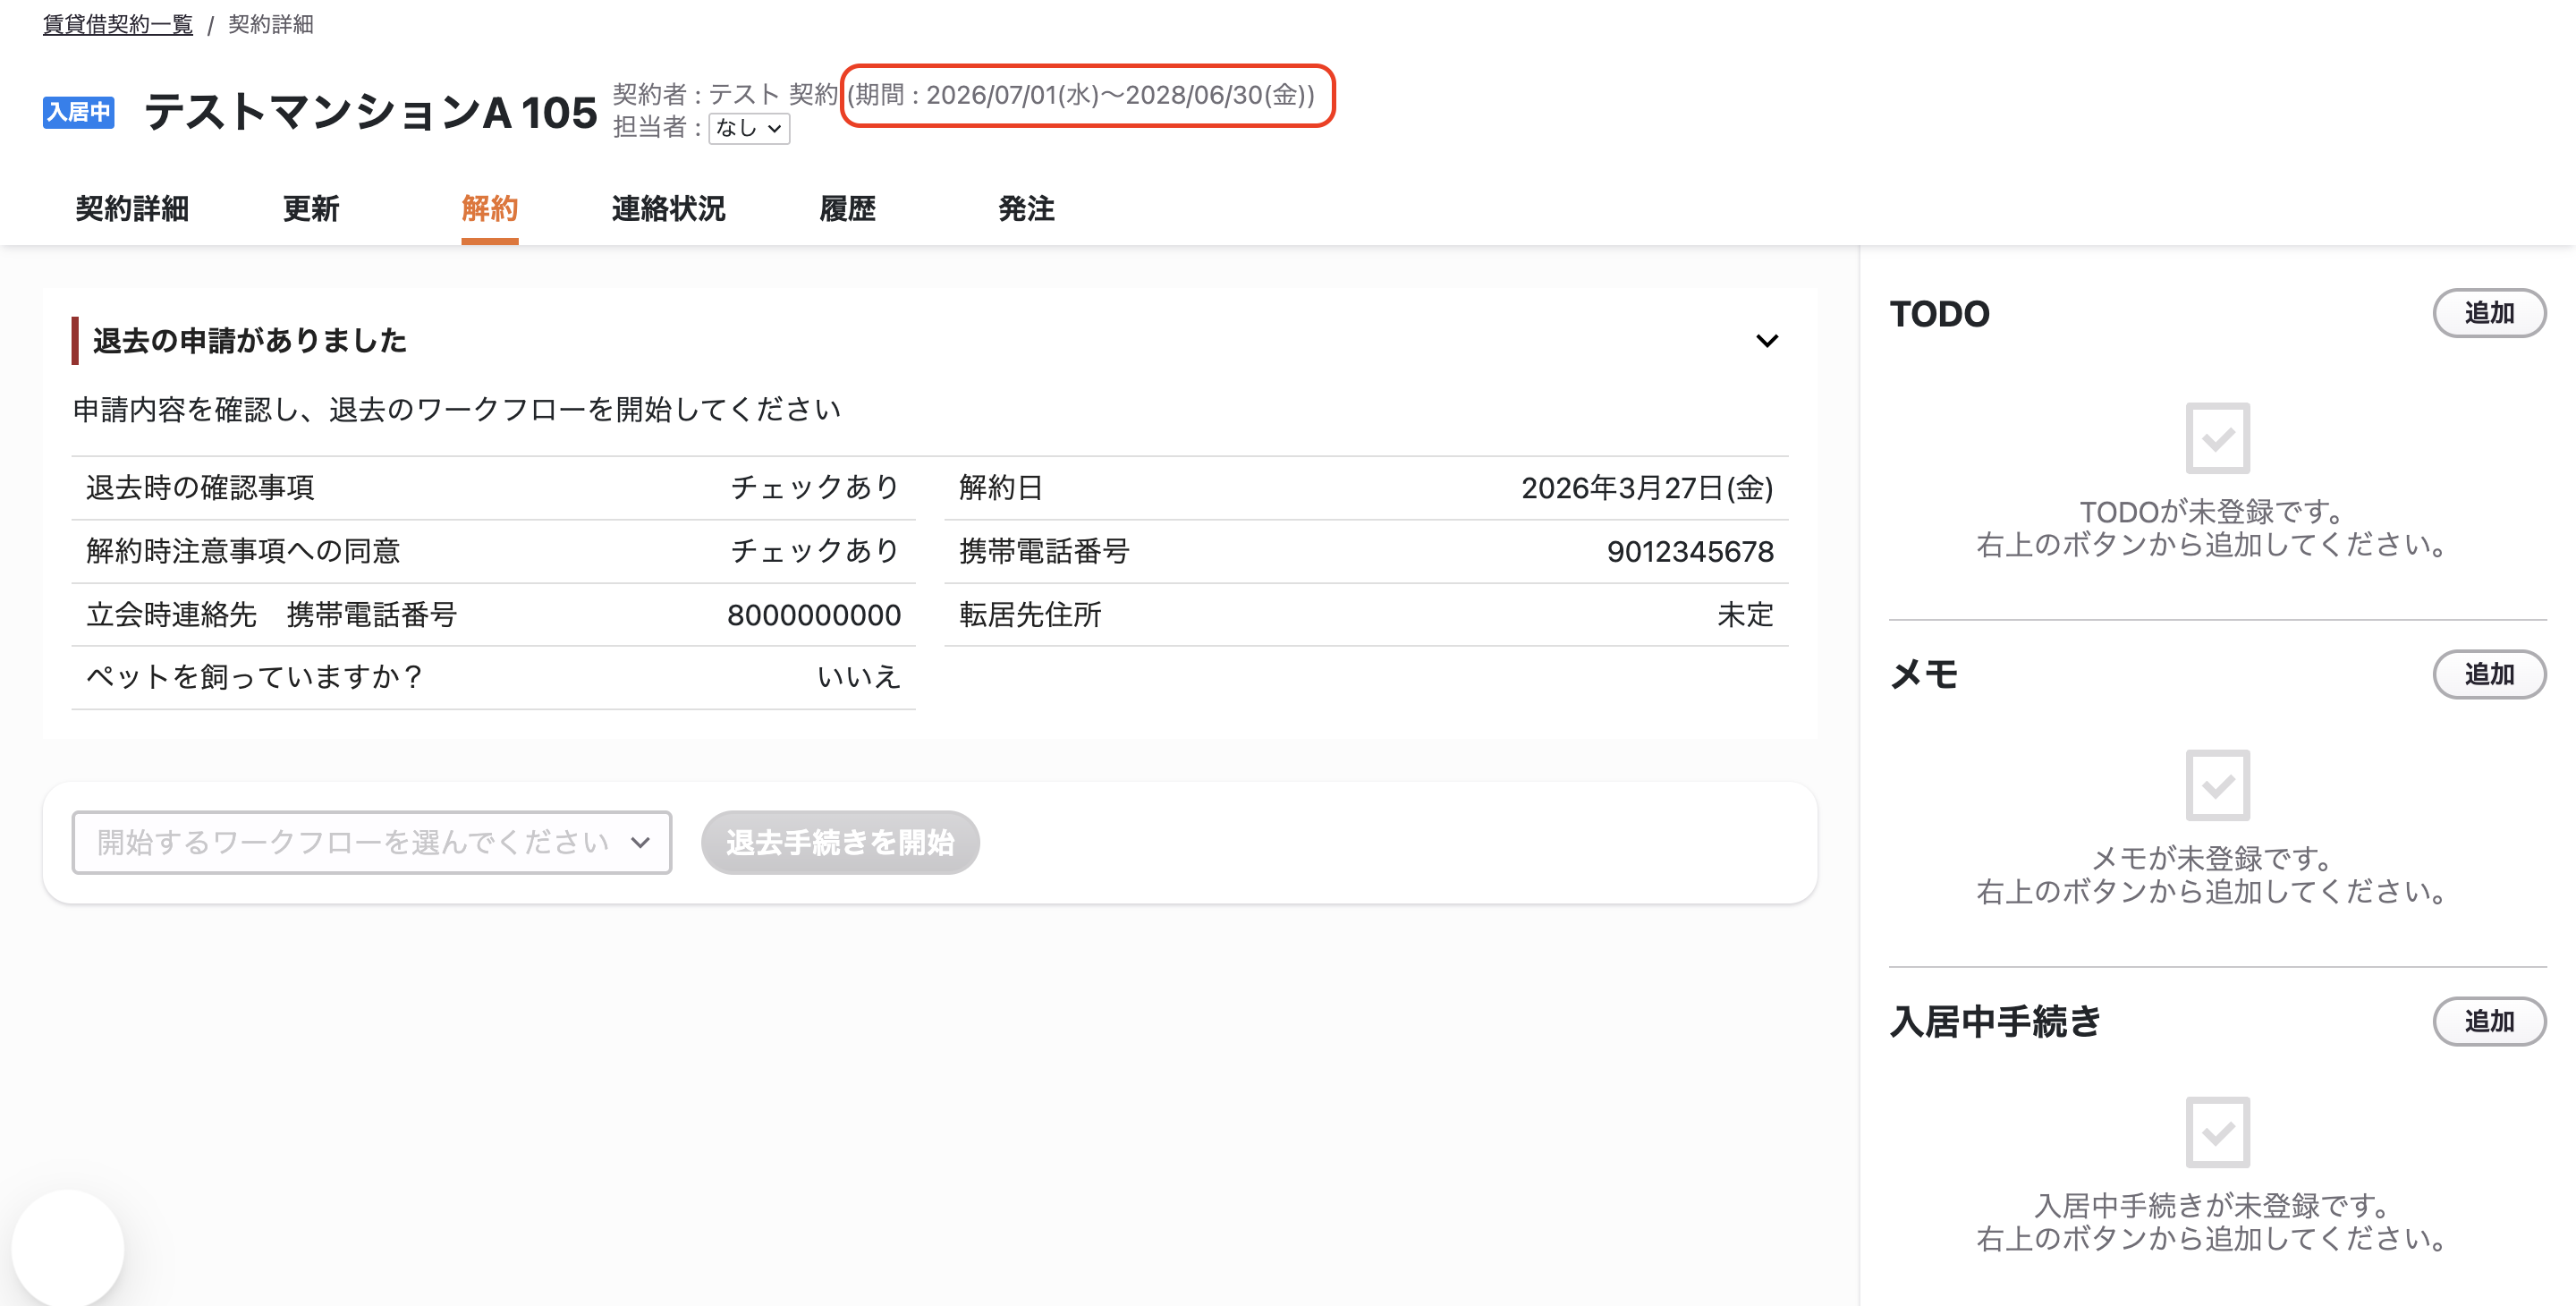Click the 解約日 label
The image size is (2576, 1306).
1001,488
